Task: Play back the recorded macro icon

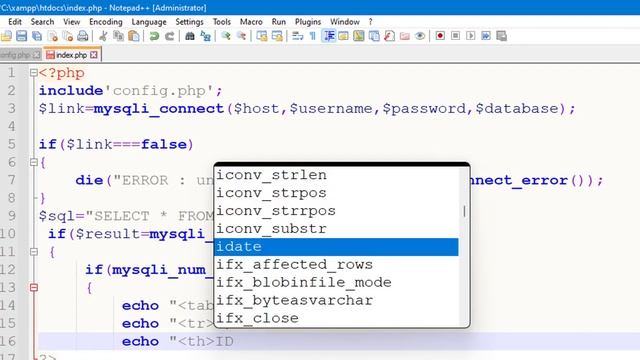Action: (x=471, y=36)
